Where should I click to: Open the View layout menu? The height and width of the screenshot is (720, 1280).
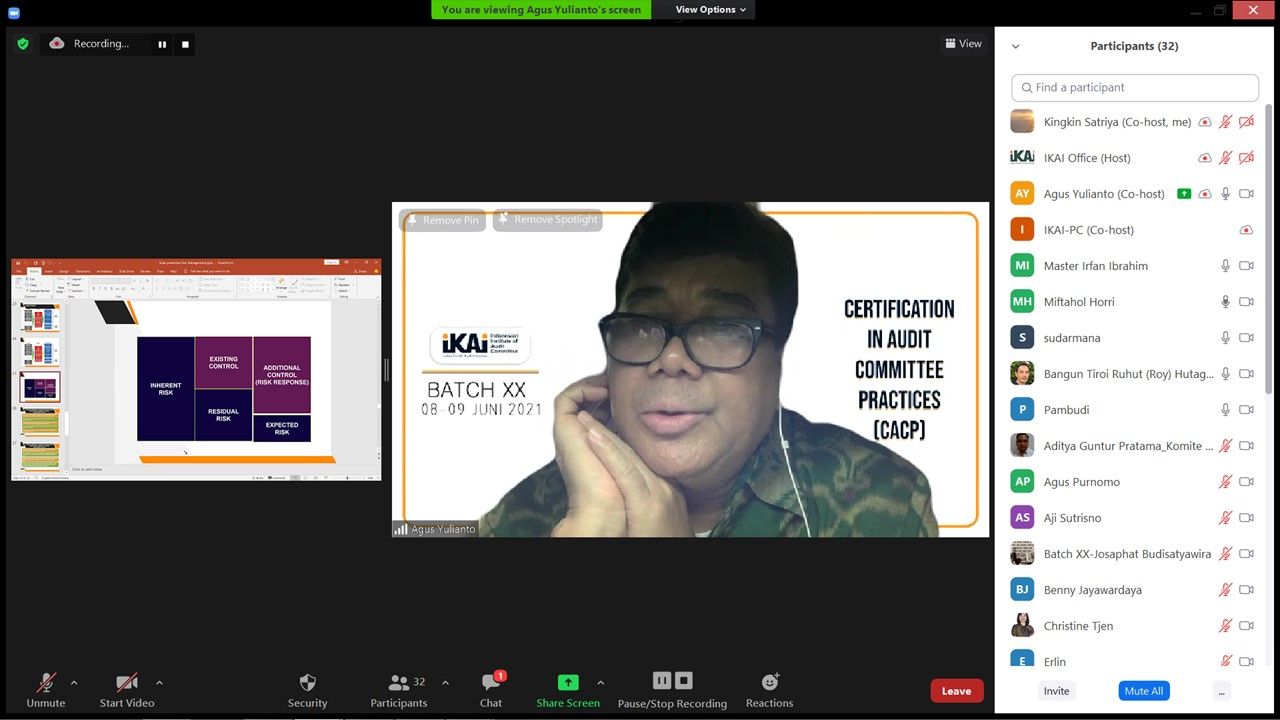964,44
